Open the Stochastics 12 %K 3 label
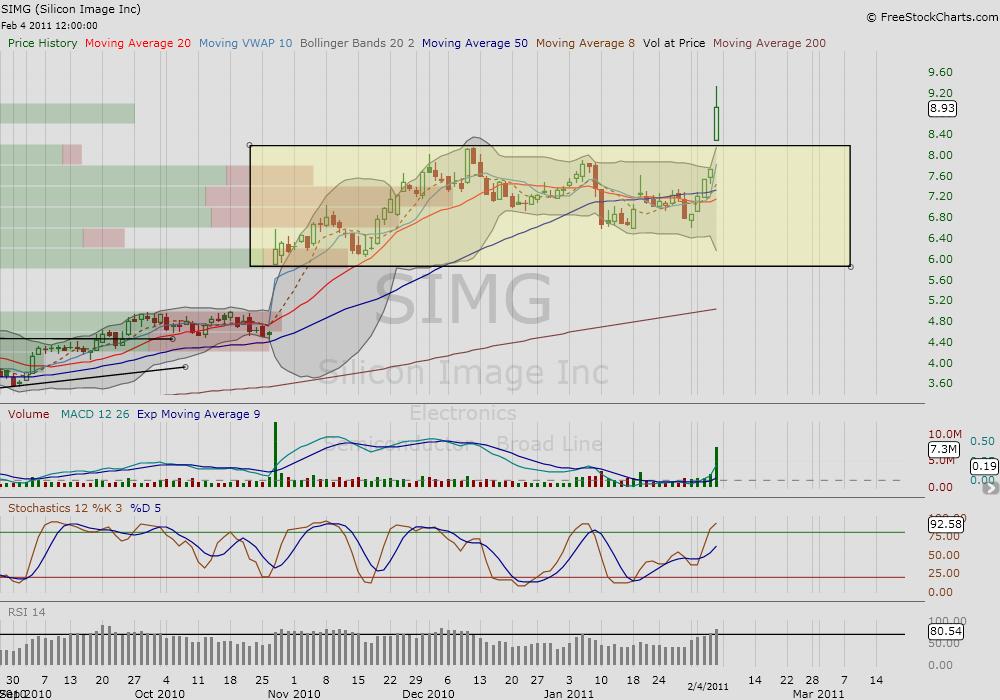This screenshot has width=1000, height=700. 65,508
